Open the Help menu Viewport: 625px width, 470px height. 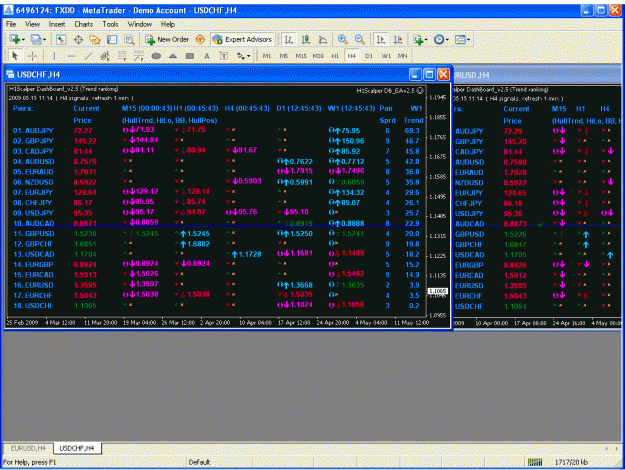(x=168, y=24)
